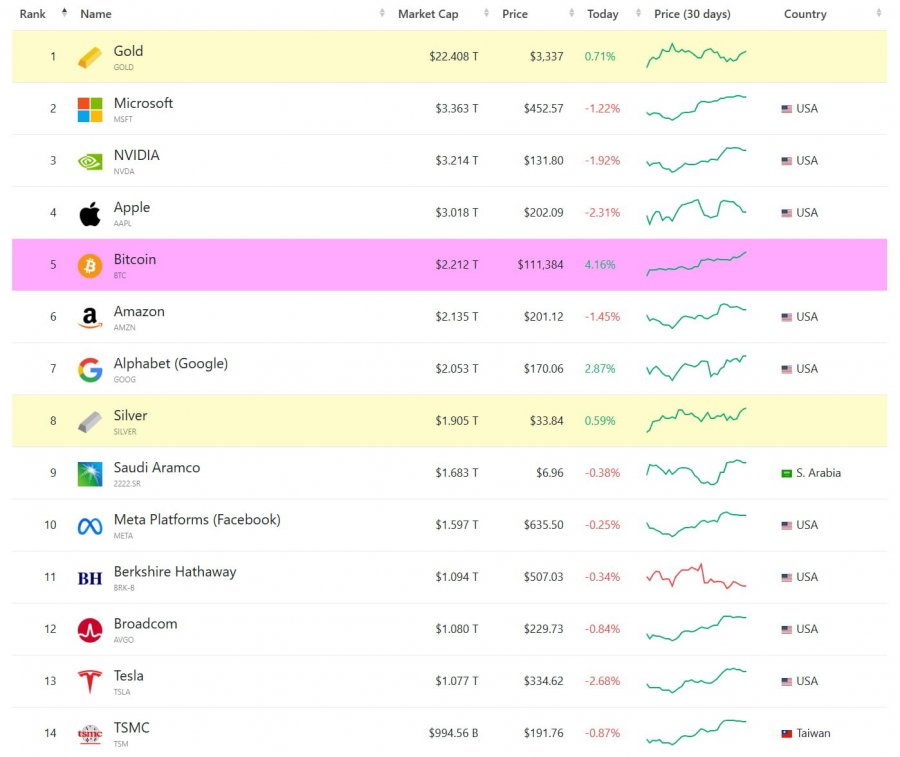
Task: Open Berkshire Hathaway red price chart
Action: tap(696, 576)
